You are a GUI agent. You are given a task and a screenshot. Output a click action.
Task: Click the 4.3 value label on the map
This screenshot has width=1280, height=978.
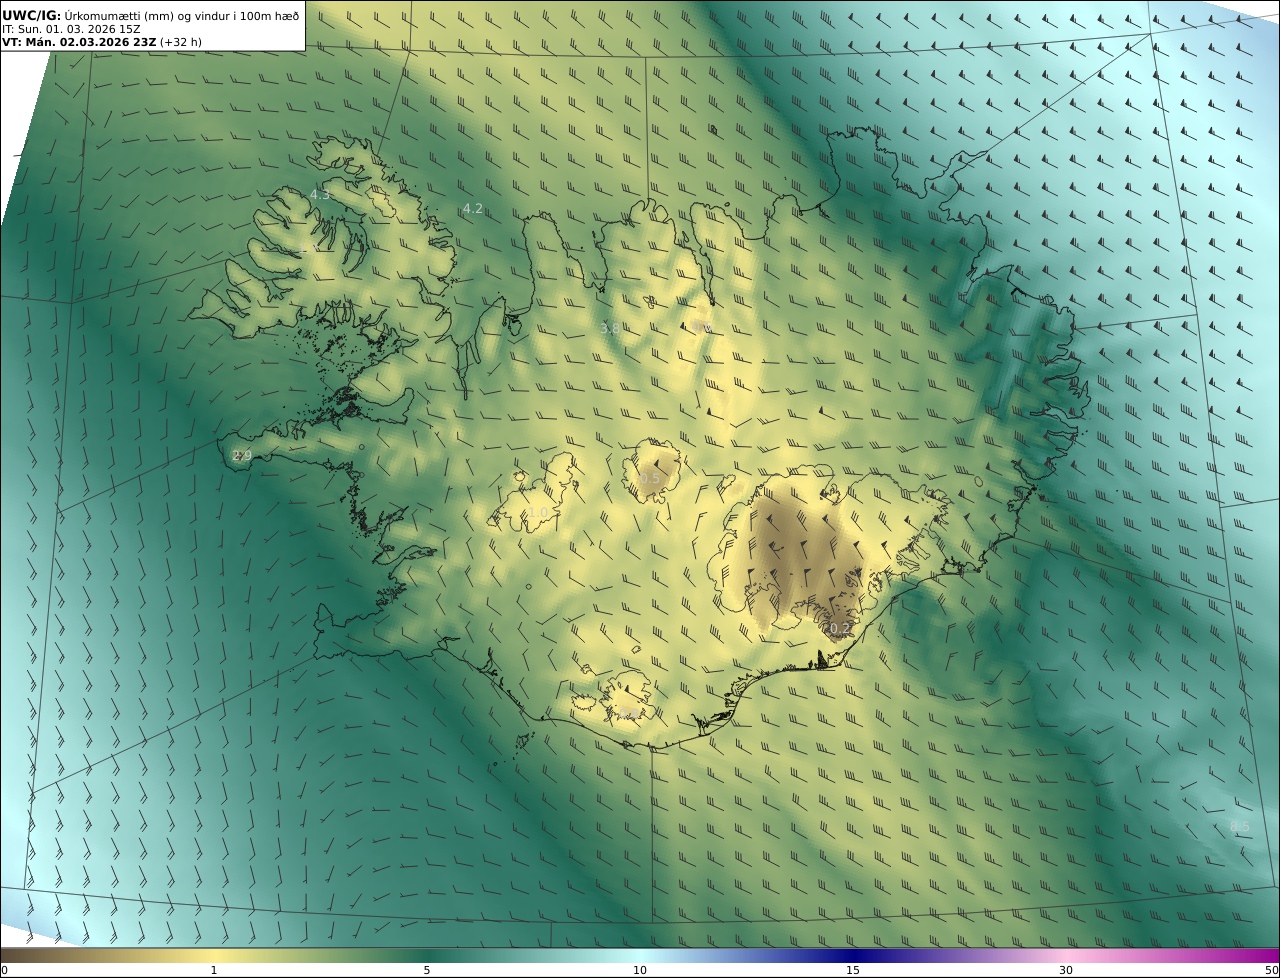(x=320, y=194)
